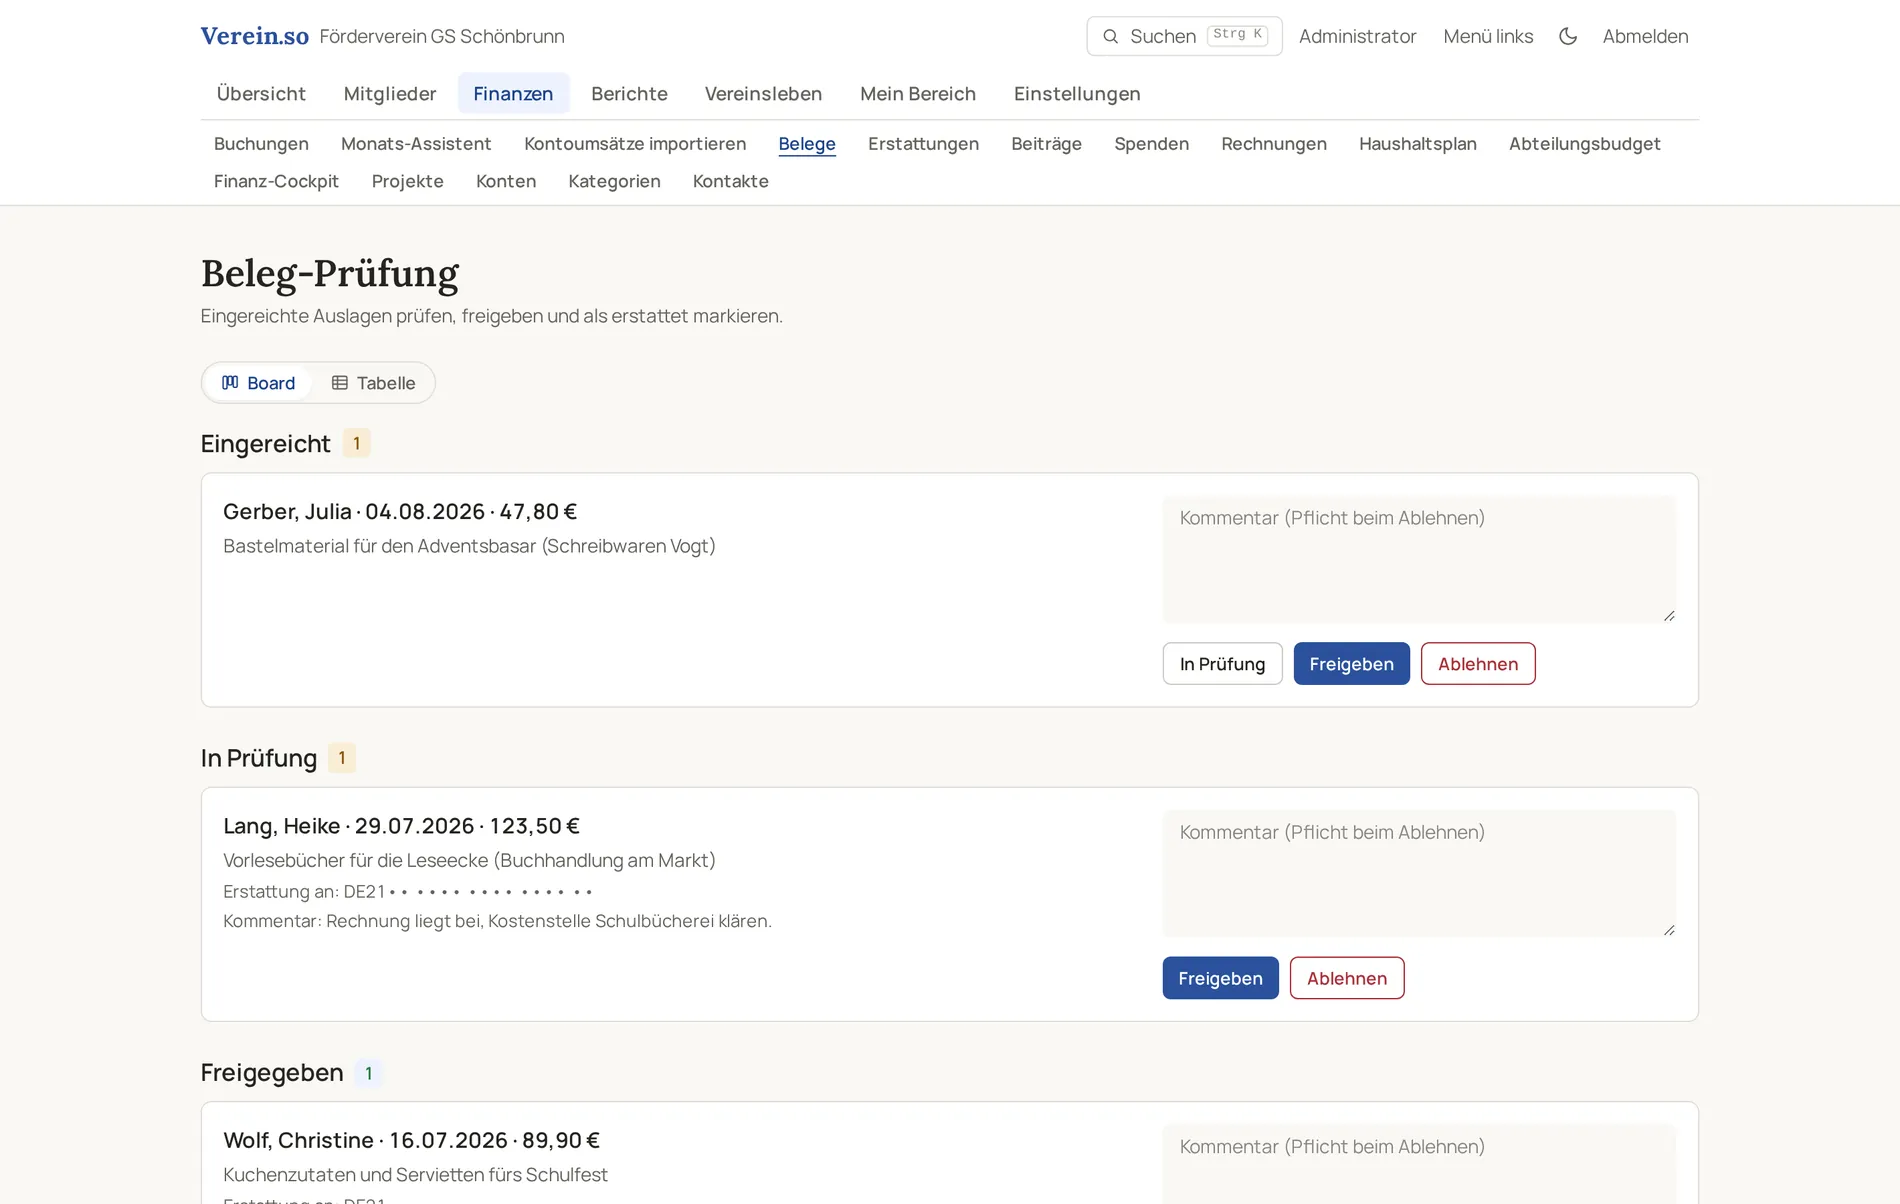Click 'Kommentar: Rechnung liegt bei' text
1900x1204 pixels.
tap(497, 921)
